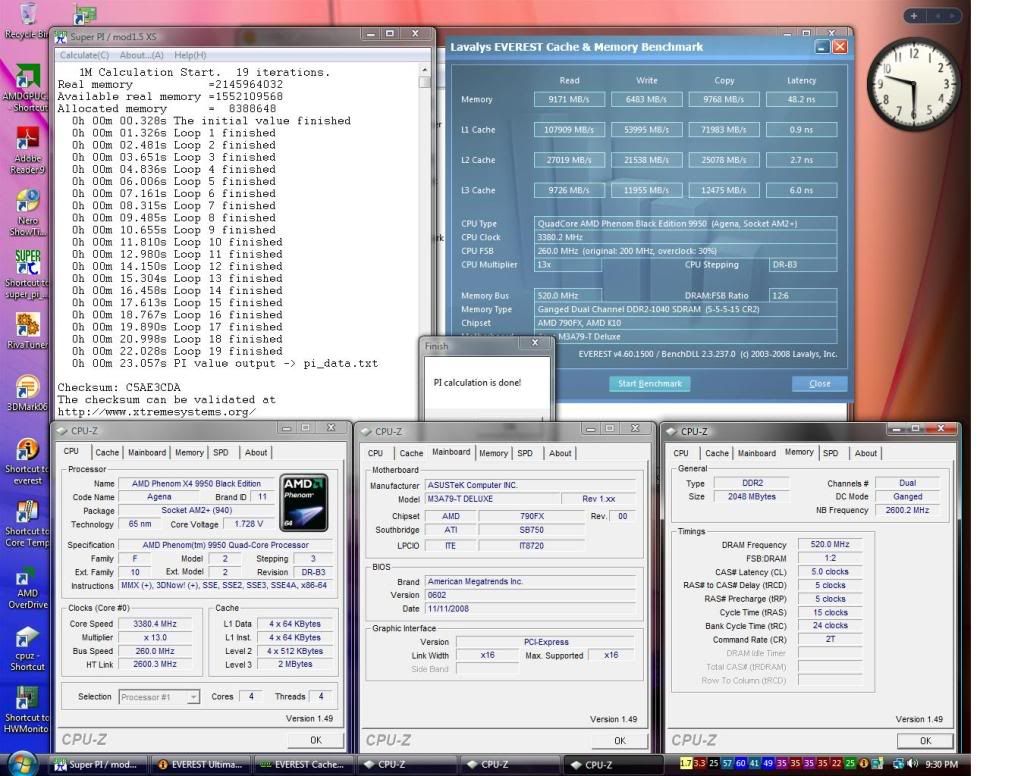Switch to Super PI taskbar button
Viewport: 1024px width, 776px height.
pyautogui.click(x=97, y=764)
